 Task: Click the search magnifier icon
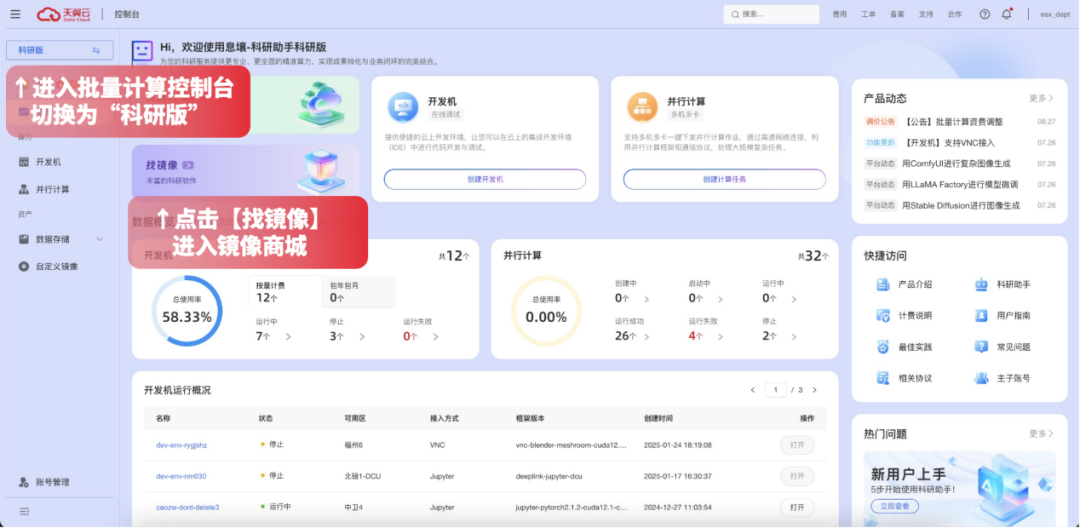pos(735,14)
